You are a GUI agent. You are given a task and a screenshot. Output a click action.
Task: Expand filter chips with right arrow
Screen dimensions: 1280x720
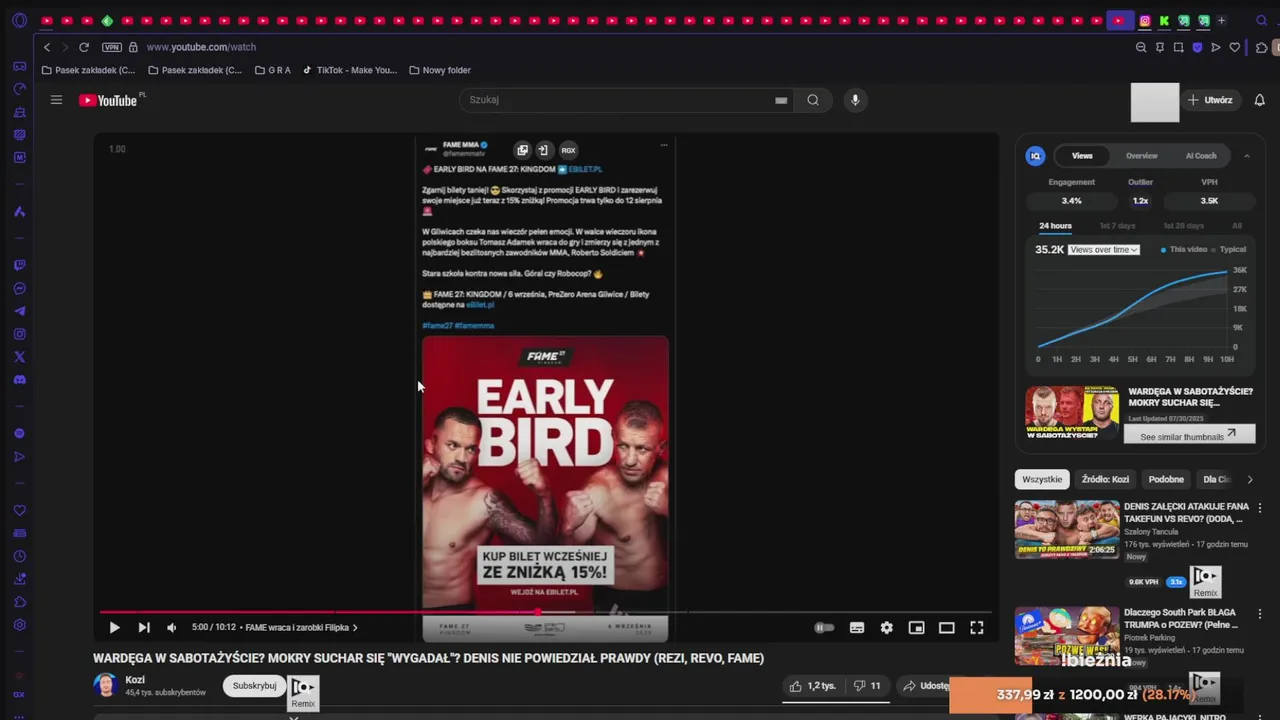click(1249, 479)
